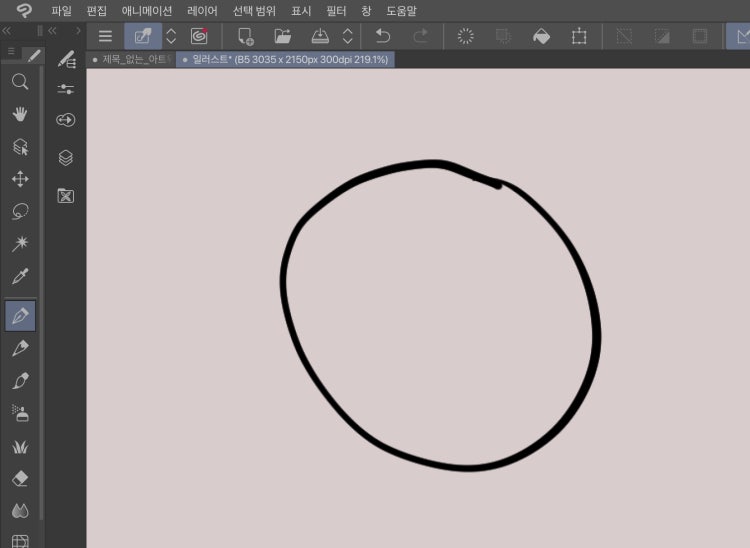Select the Eyedropper tool
750x548 pixels.
[x=20, y=276]
